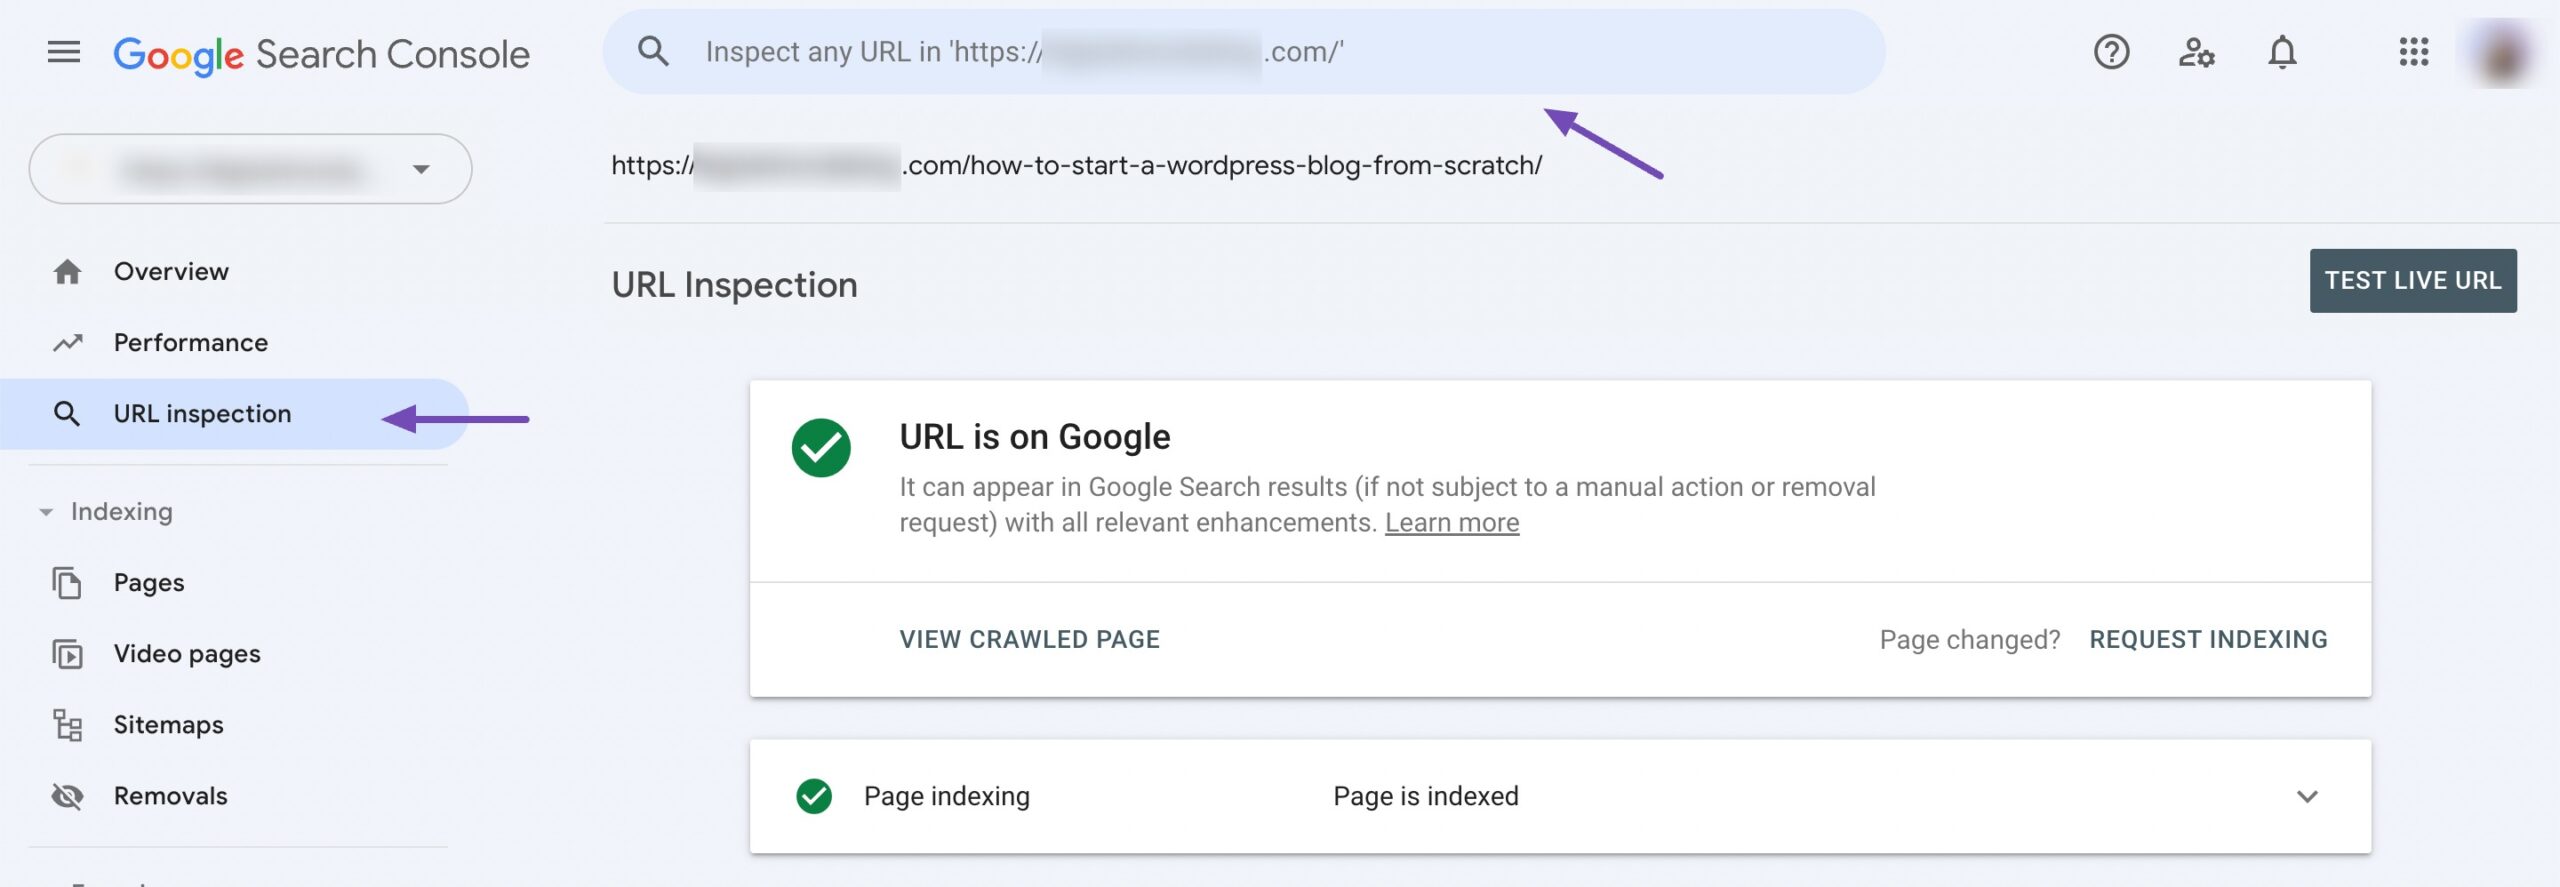2560x887 pixels.
Task: Click the search magnifier icon in URL bar
Action: pyautogui.click(x=653, y=51)
